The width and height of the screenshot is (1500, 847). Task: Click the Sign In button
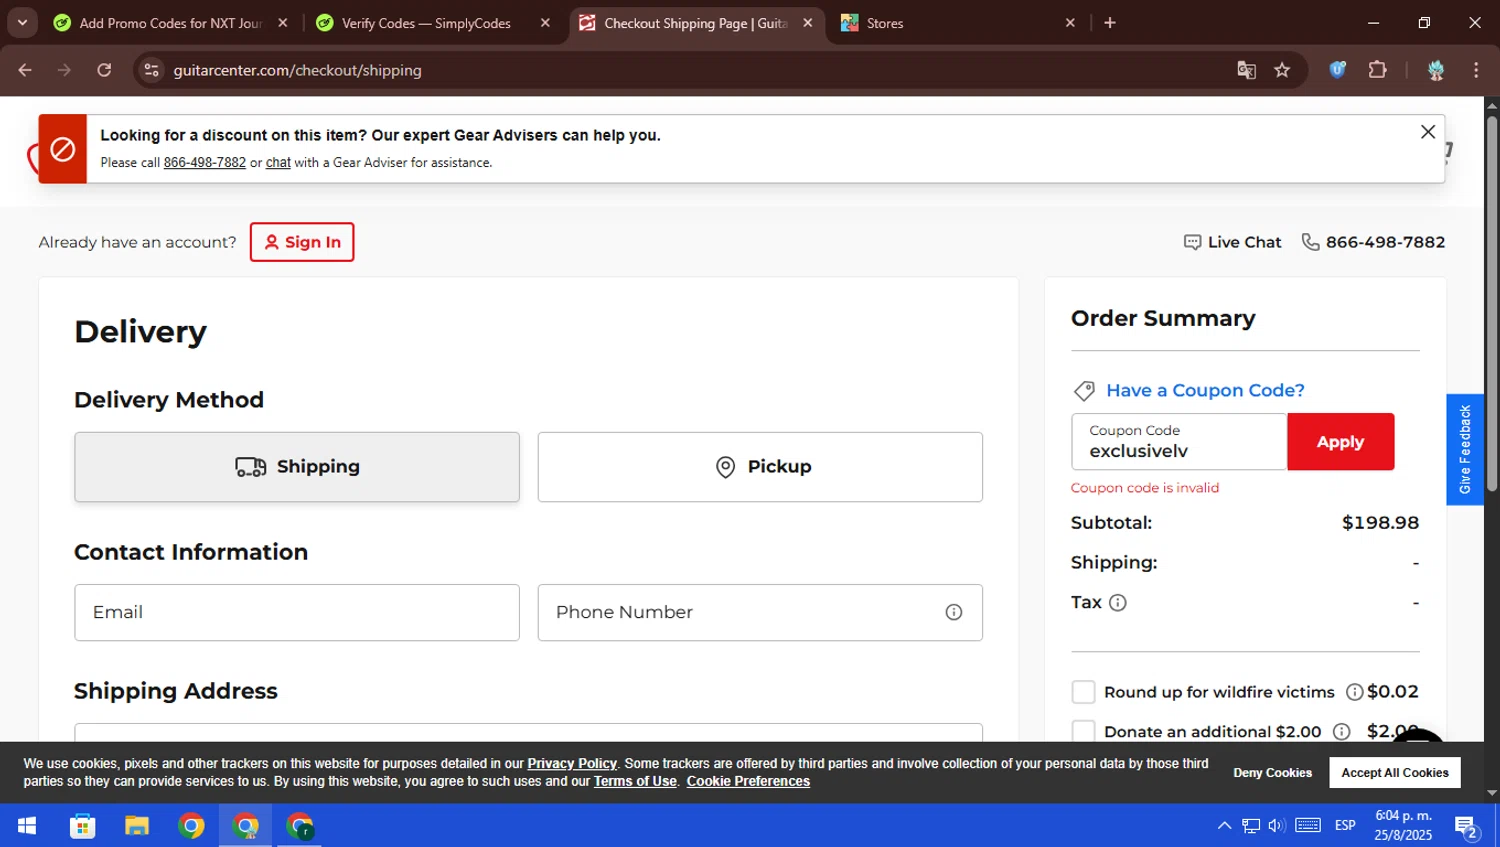(302, 242)
